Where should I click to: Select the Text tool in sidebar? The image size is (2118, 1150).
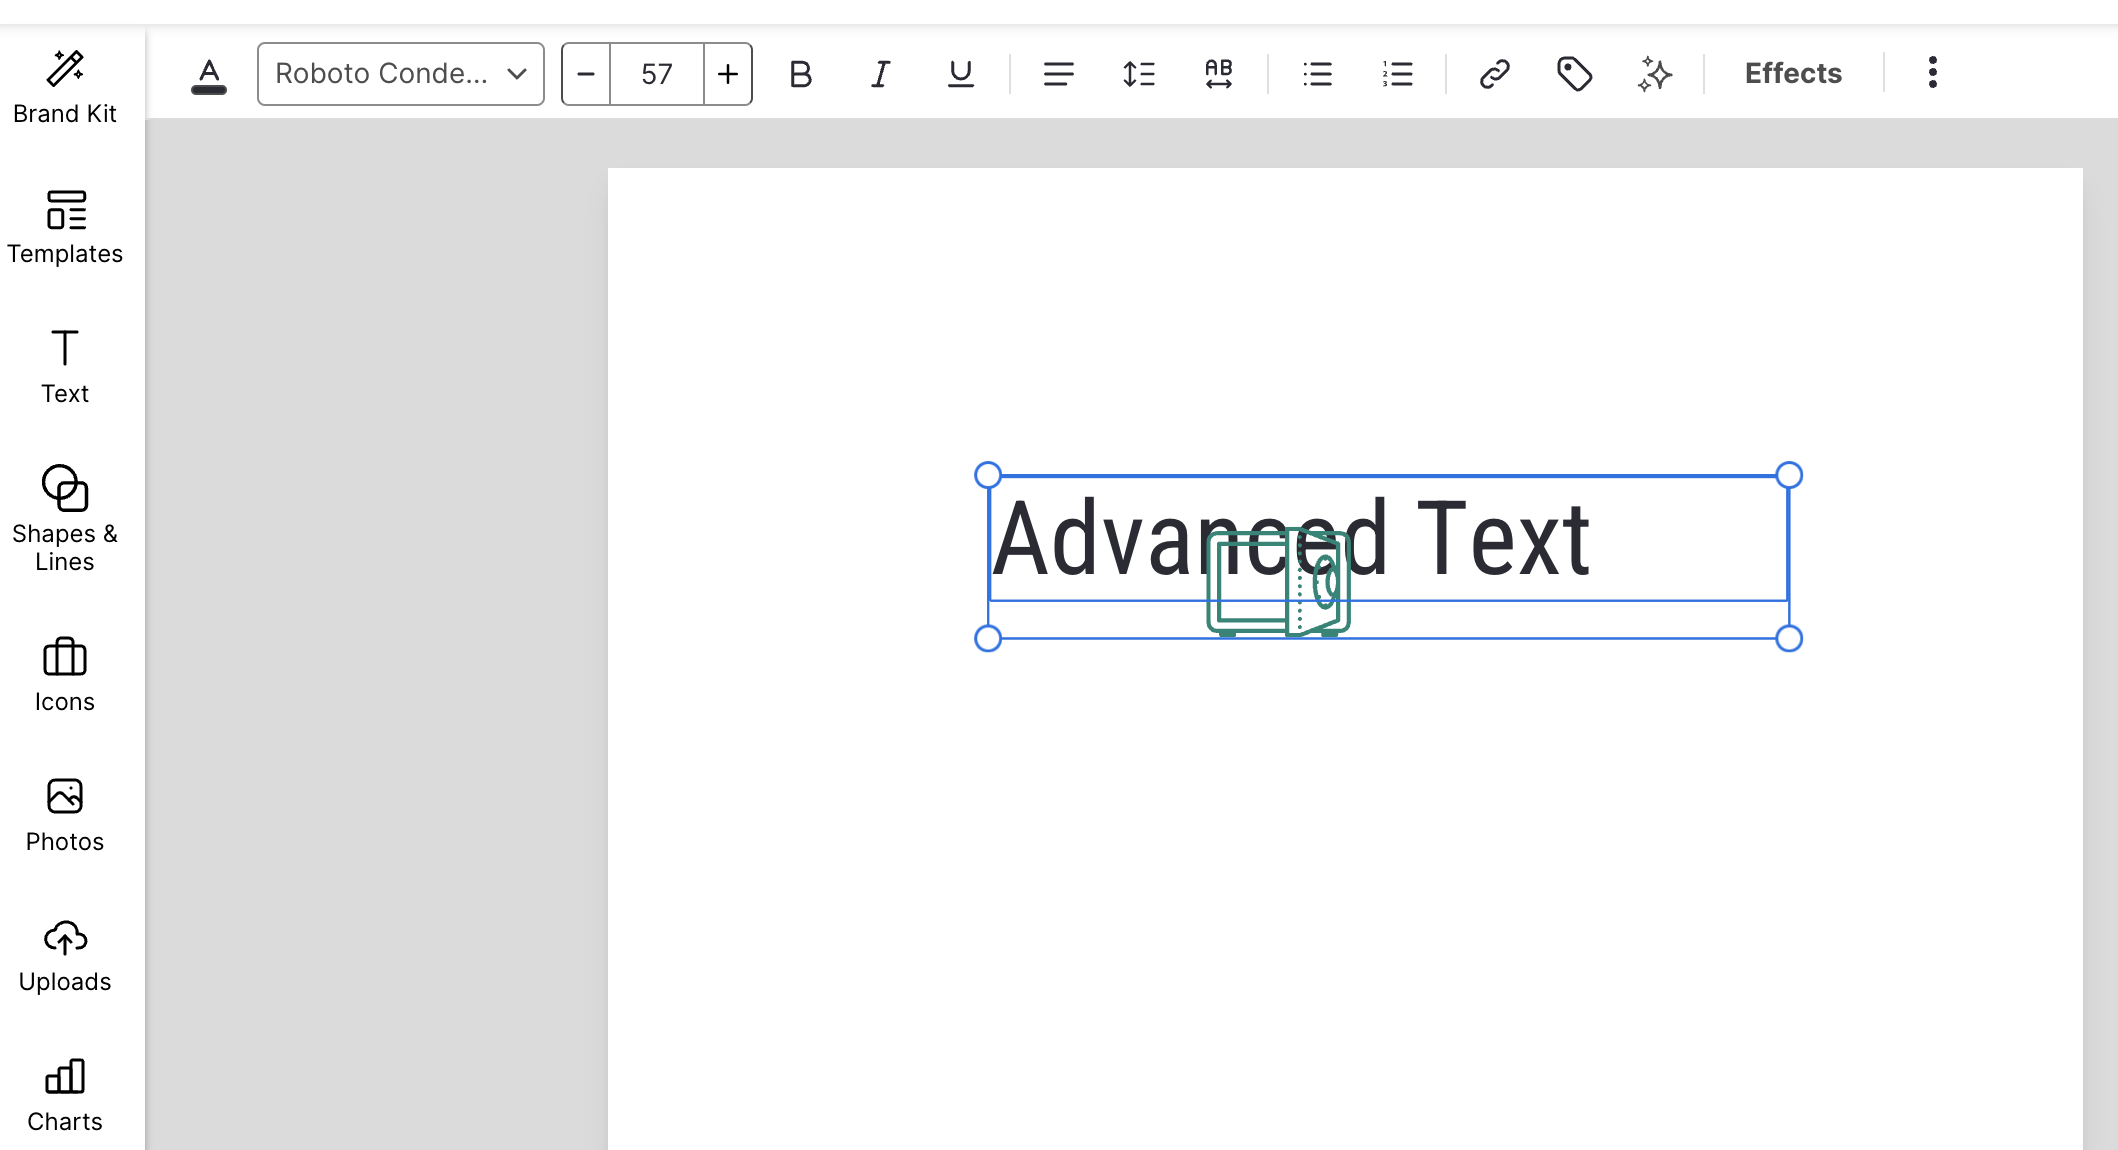click(65, 366)
